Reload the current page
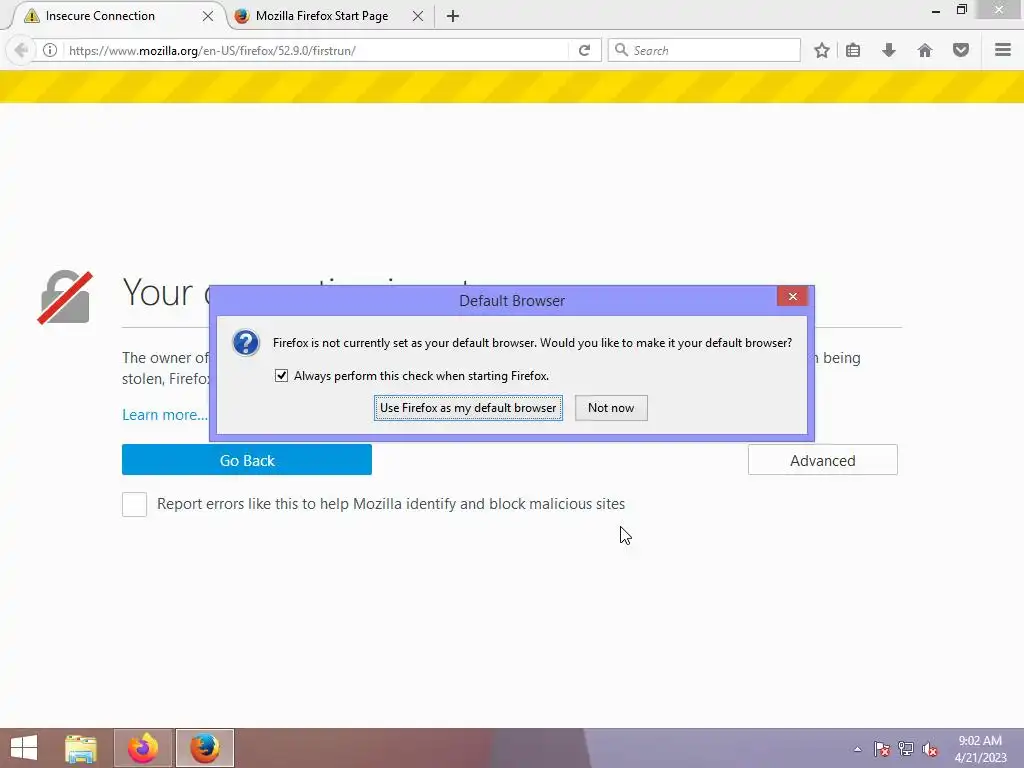The height and width of the screenshot is (768, 1024). (x=584, y=50)
